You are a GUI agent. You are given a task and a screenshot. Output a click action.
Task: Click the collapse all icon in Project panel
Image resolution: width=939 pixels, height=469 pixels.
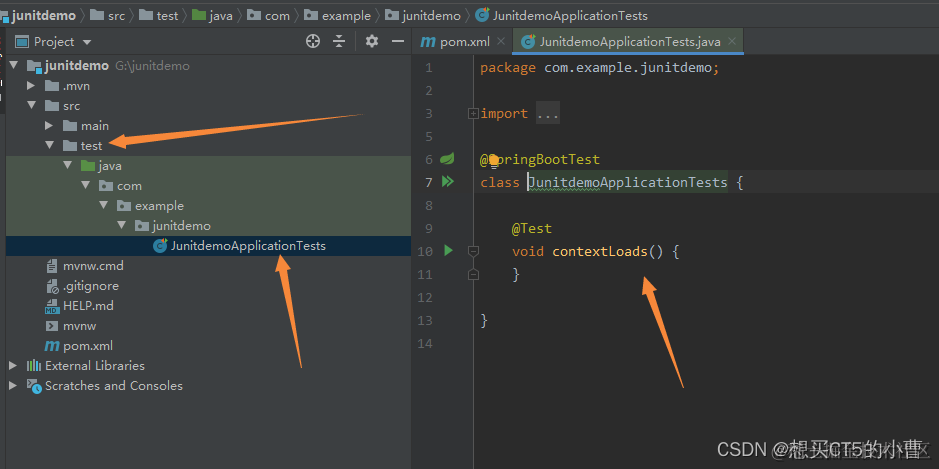(x=339, y=41)
